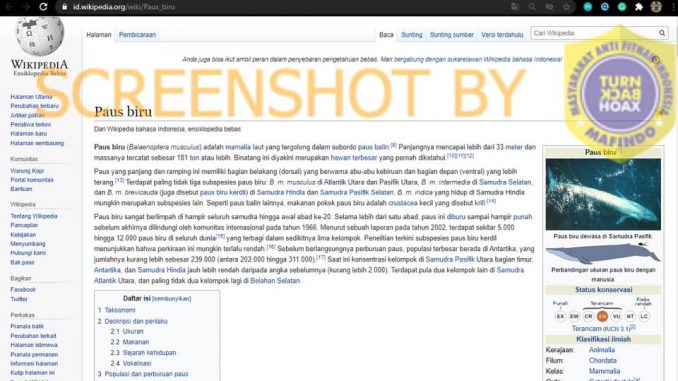Open Informasi halaman sidebar link
This screenshot has height=381, width=678.
[x=34, y=363]
